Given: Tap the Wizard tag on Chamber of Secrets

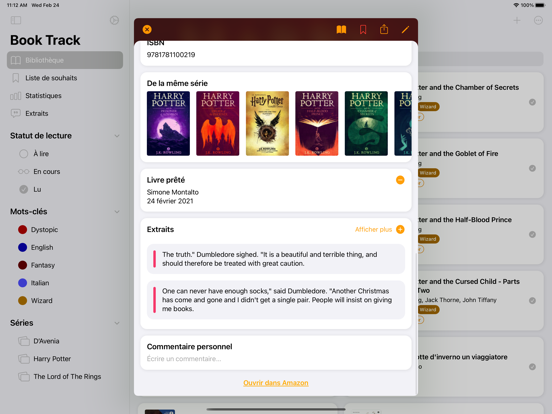Looking at the screenshot, I should click(428, 107).
